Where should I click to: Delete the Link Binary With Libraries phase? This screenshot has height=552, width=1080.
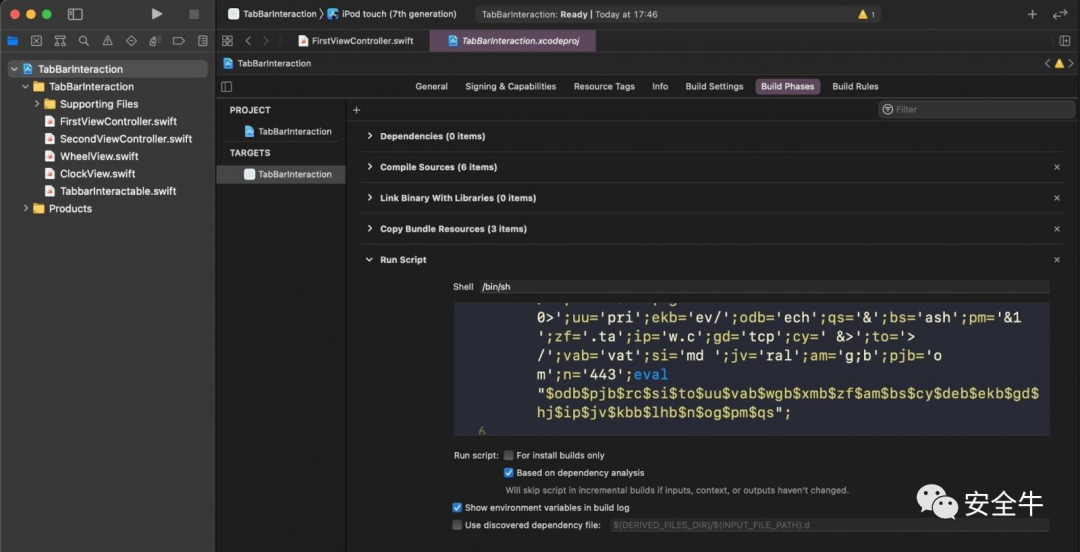pos(1057,198)
